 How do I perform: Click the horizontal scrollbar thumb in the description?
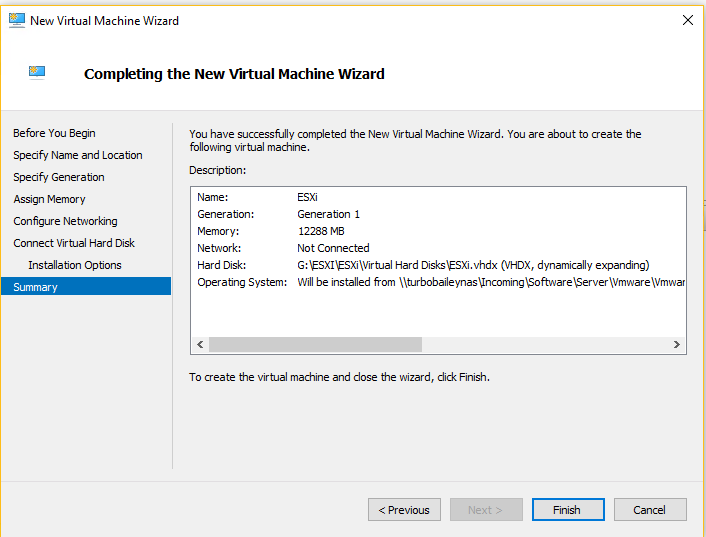point(315,345)
